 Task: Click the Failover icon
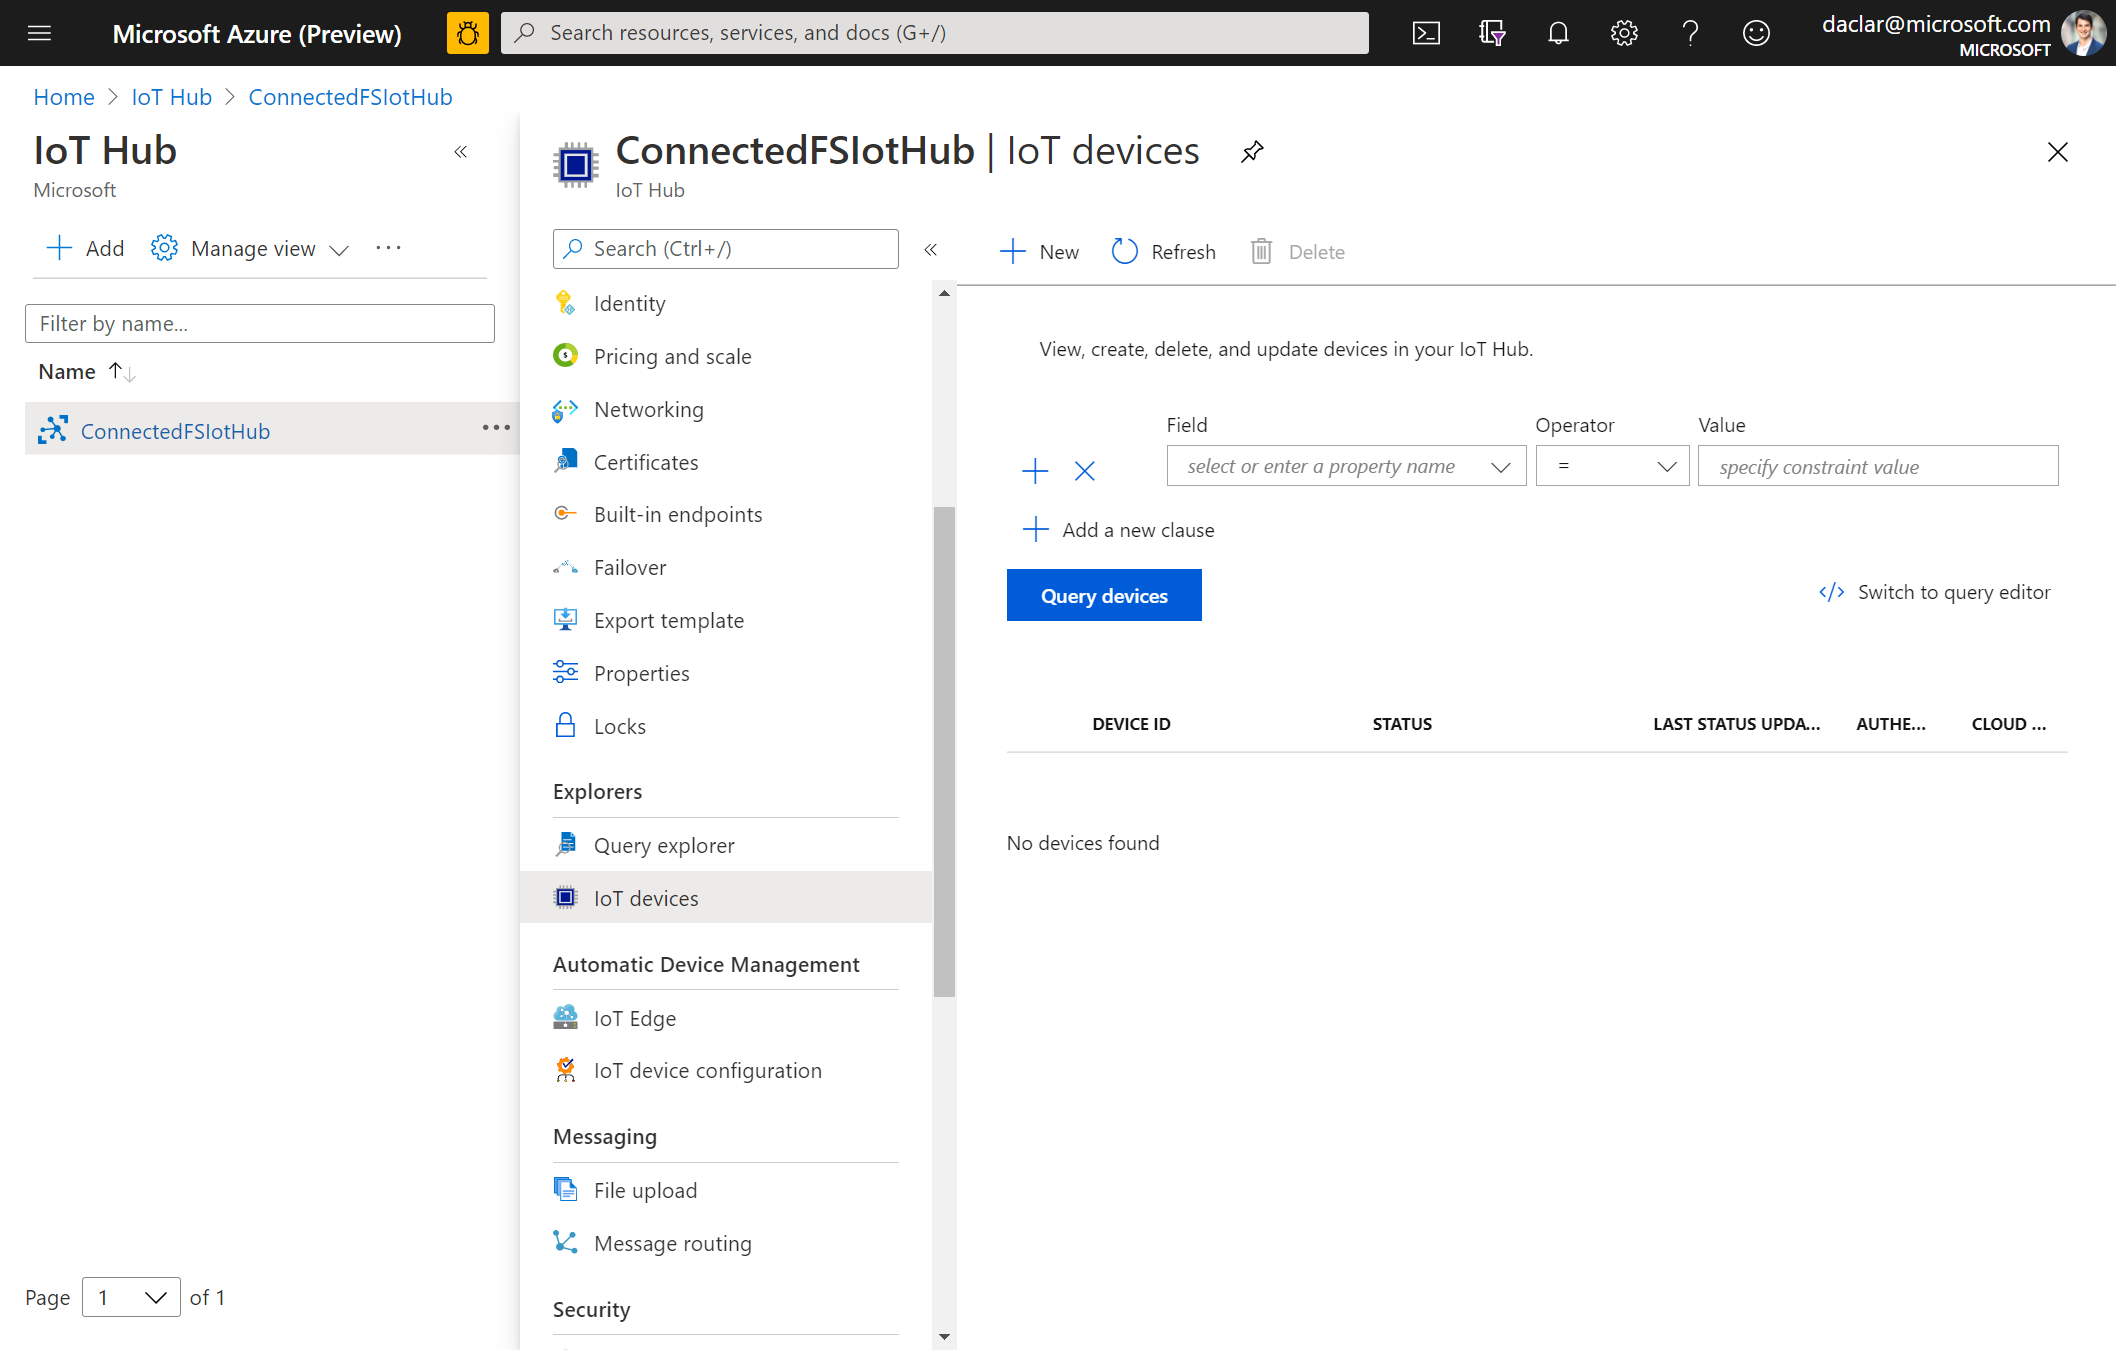click(566, 566)
